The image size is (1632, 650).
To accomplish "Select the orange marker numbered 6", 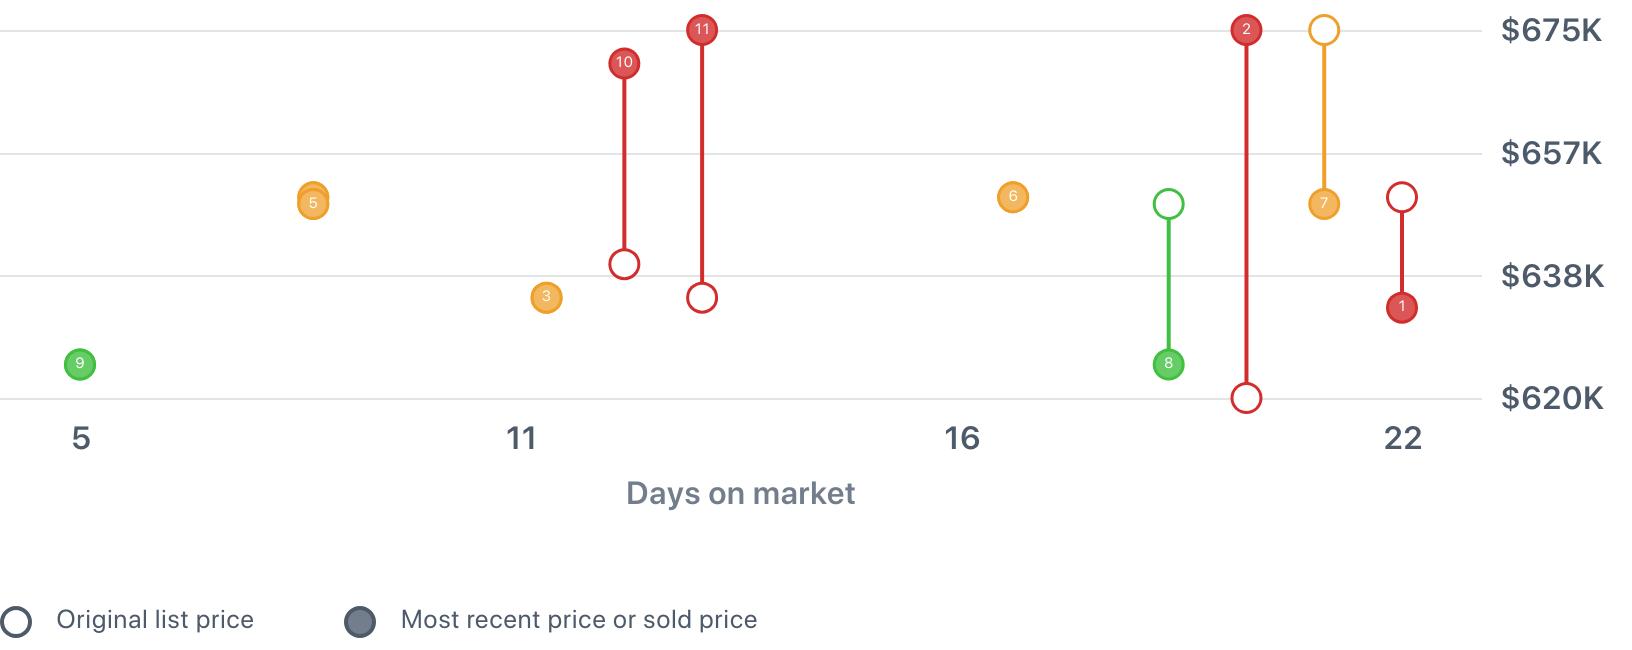I will coord(1013,197).
